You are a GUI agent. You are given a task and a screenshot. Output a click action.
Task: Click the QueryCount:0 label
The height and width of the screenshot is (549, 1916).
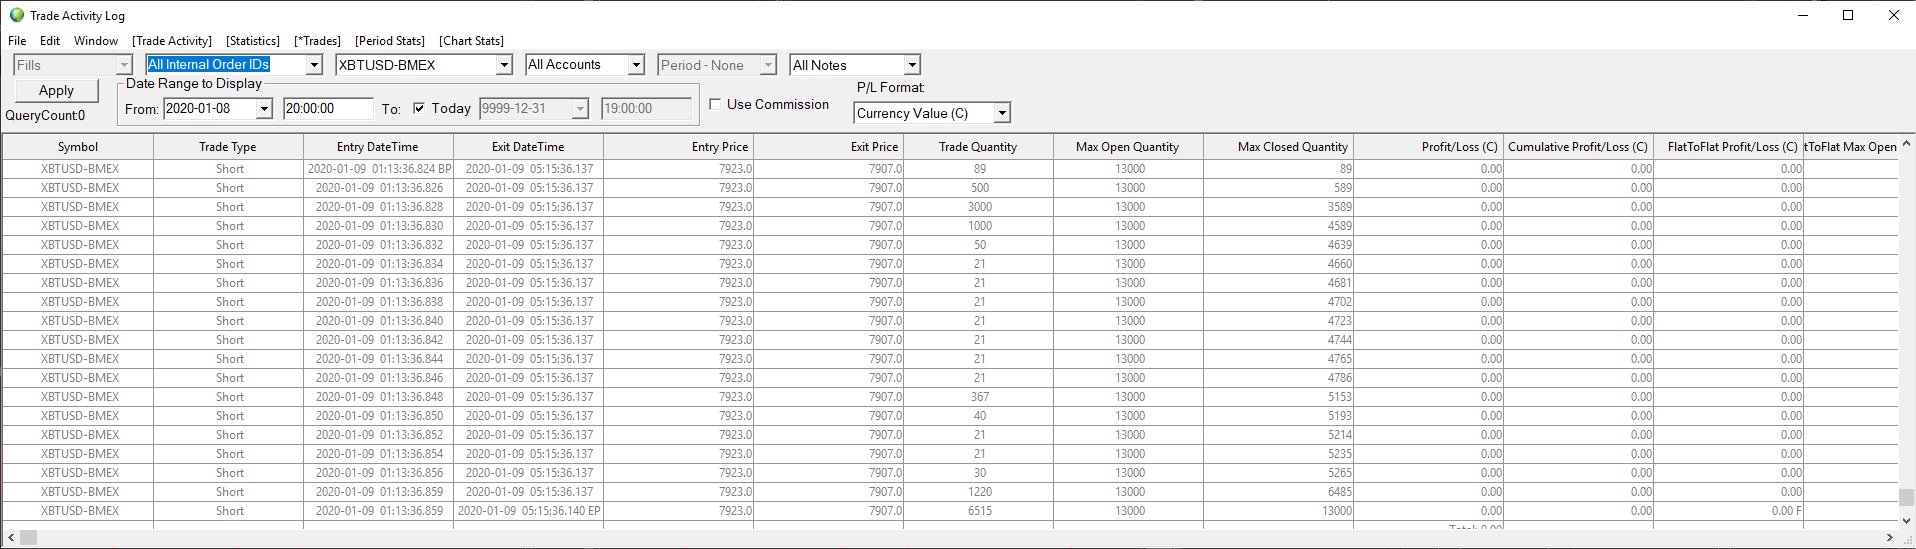point(45,116)
